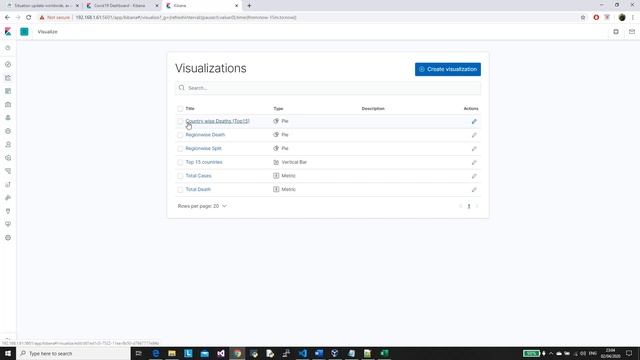Open Metrics icon in the sidebar

click(8, 144)
